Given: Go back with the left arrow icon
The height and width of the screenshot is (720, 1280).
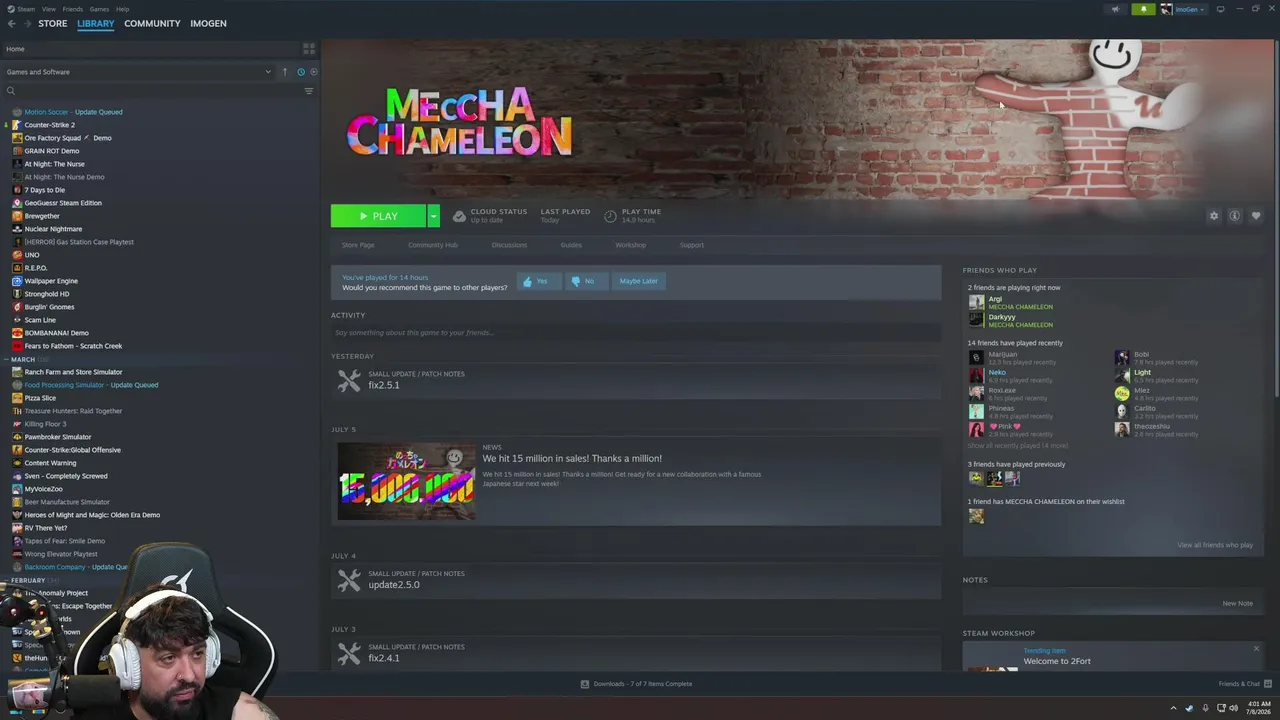Looking at the screenshot, I should pyautogui.click(x=12, y=23).
